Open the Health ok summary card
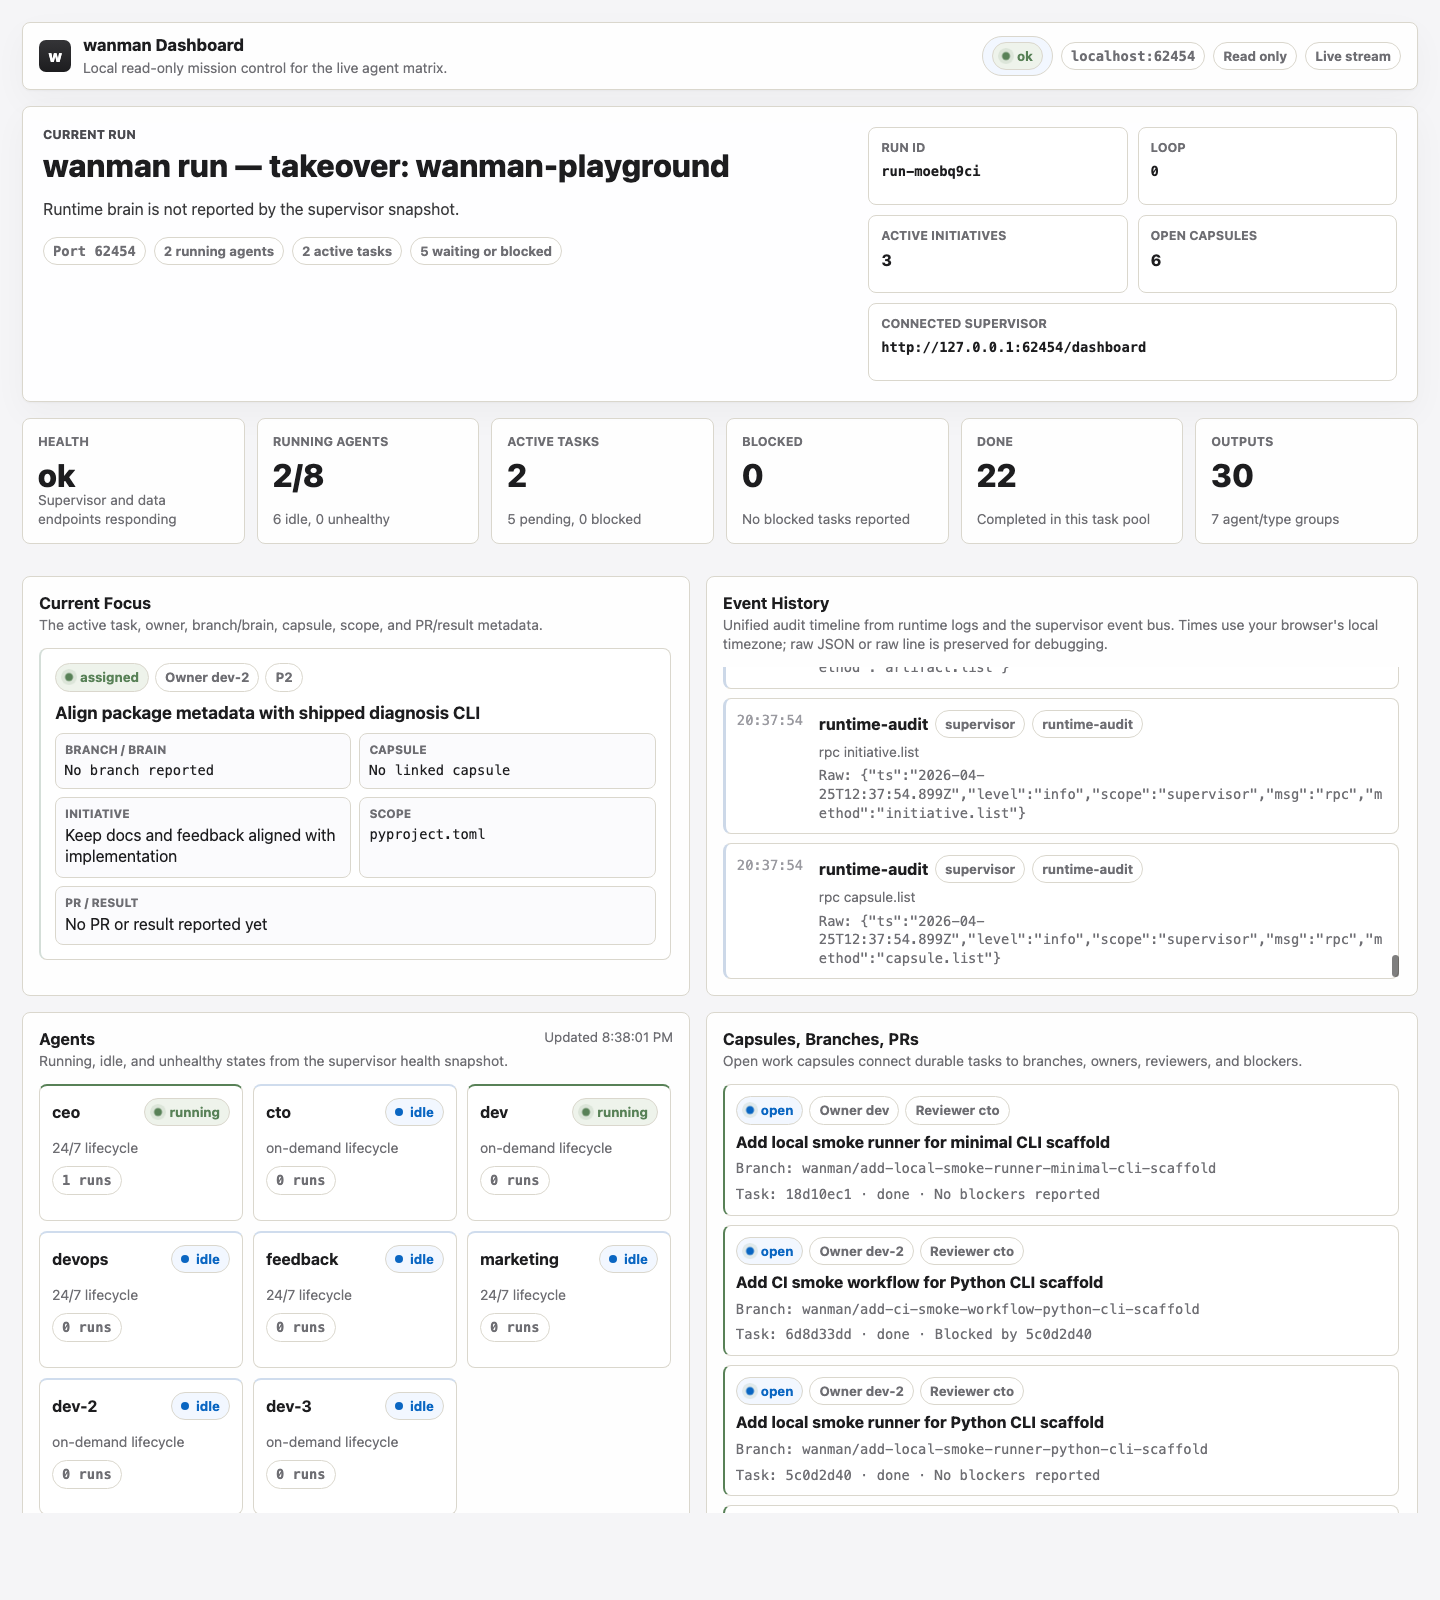 133,481
